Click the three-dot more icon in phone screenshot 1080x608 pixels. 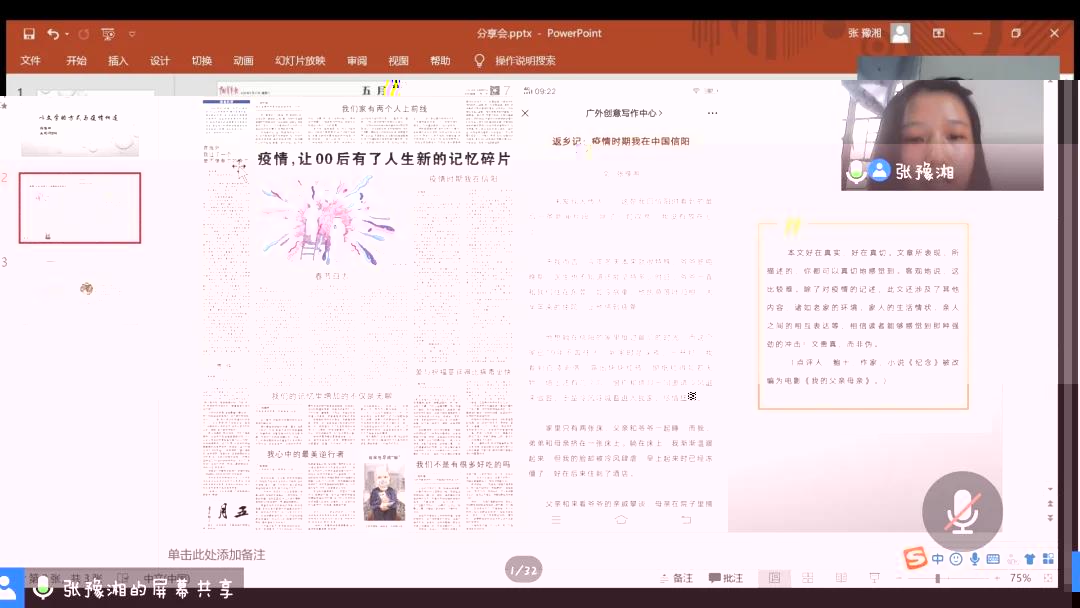point(712,113)
